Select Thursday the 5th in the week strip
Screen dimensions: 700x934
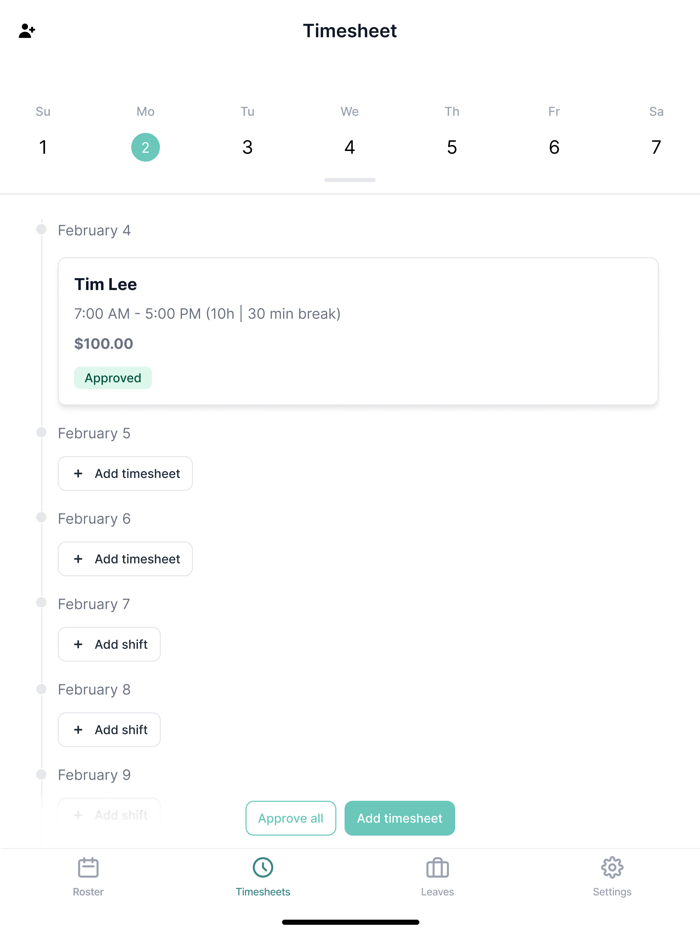tap(452, 147)
